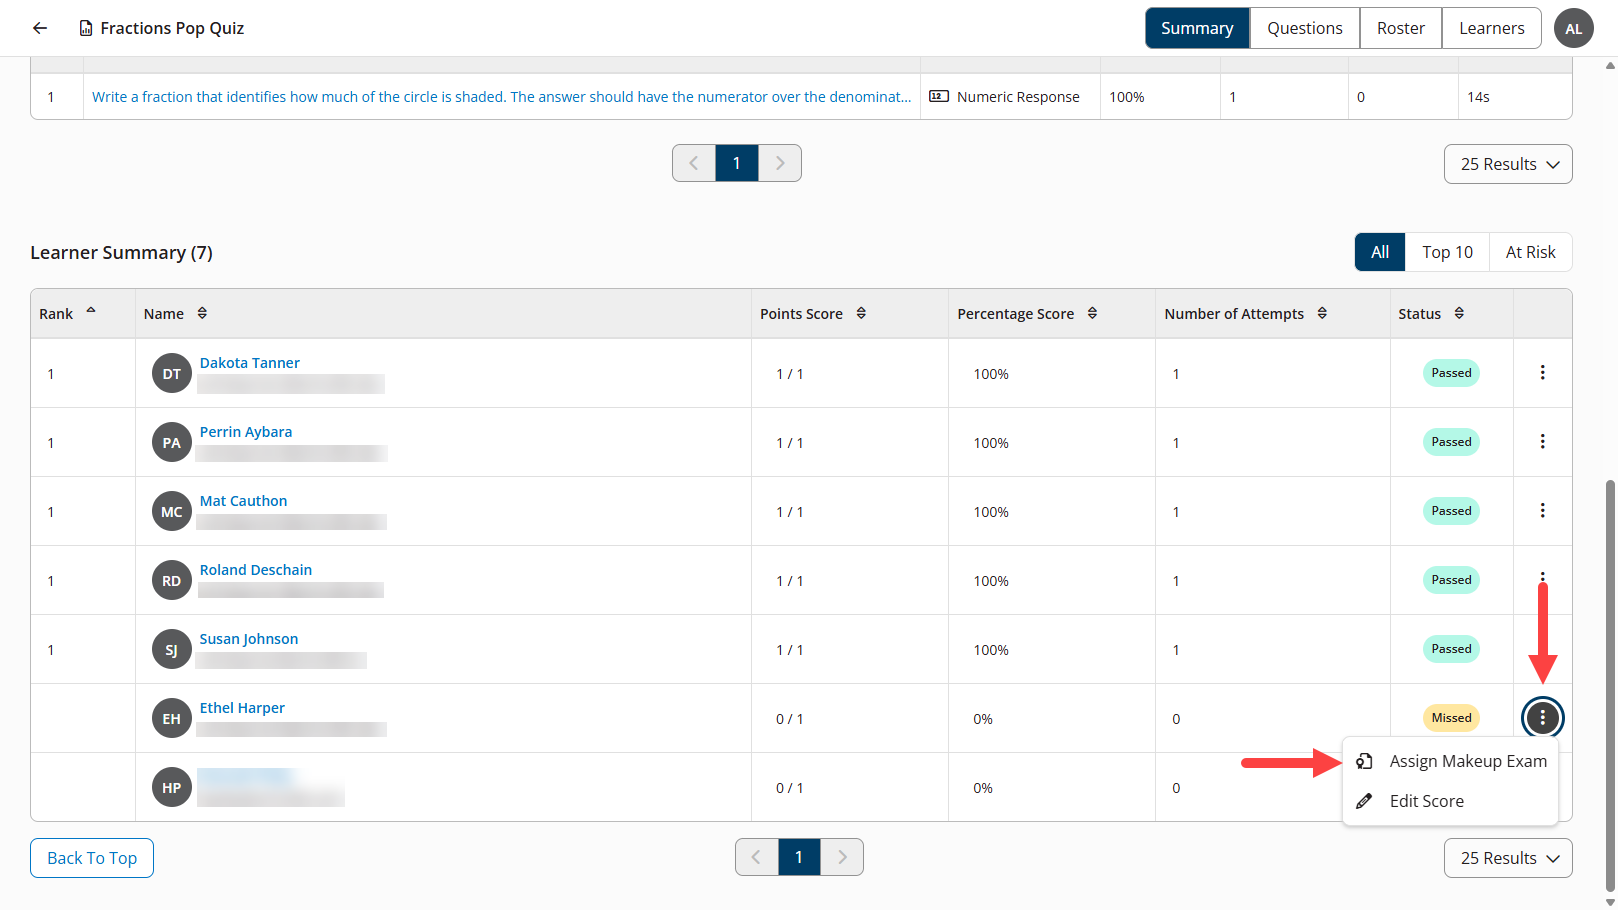Open the top 25 Results dropdown
The height and width of the screenshot is (910, 1618).
click(x=1507, y=163)
